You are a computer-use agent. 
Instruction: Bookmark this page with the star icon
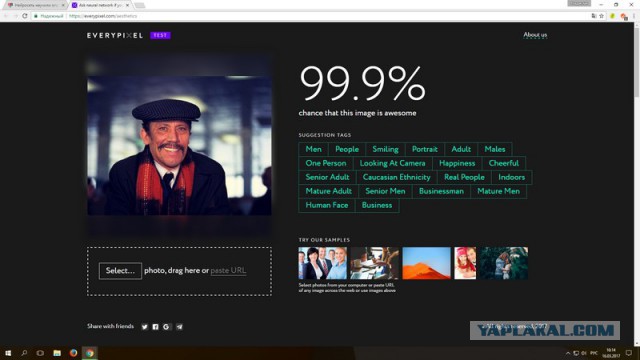[x=602, y=16]
